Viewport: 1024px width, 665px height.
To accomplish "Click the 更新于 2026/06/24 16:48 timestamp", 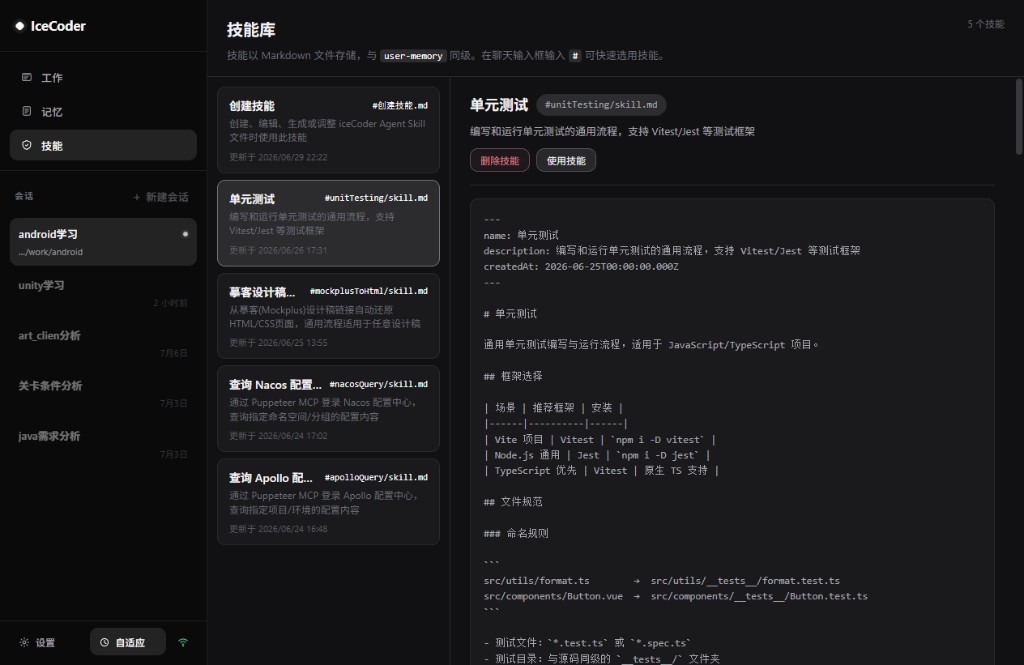I will pos(278,529).
